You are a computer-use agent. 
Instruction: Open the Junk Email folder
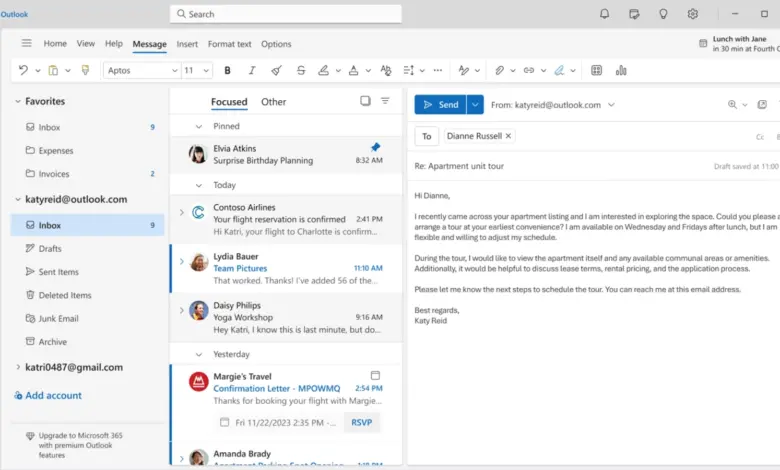click(x=87, y=318)
